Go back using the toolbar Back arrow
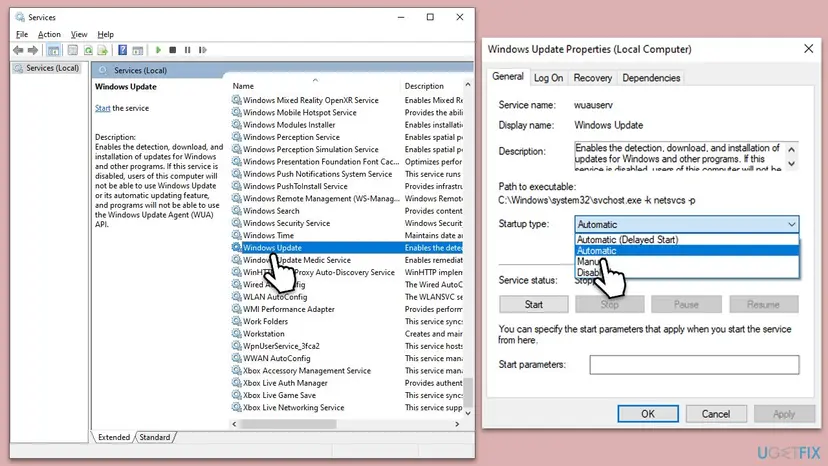 click(18, 50)
